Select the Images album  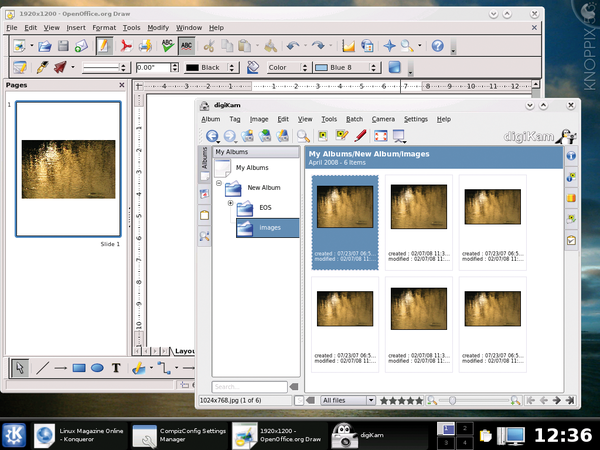(x=267, y=228)
